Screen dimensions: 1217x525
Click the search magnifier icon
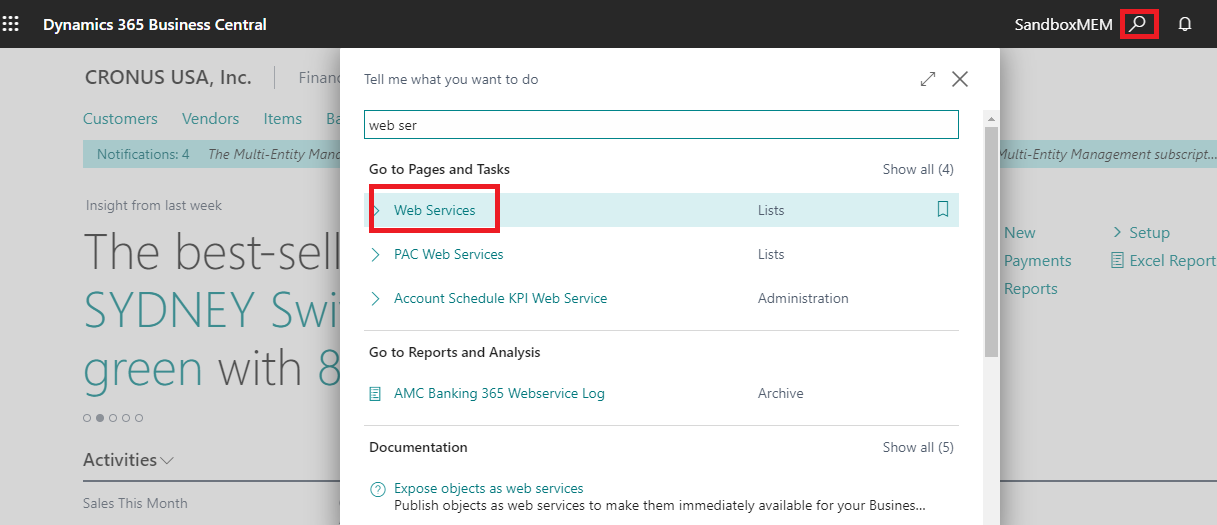pyautogui.click(x=1136, y=24)
